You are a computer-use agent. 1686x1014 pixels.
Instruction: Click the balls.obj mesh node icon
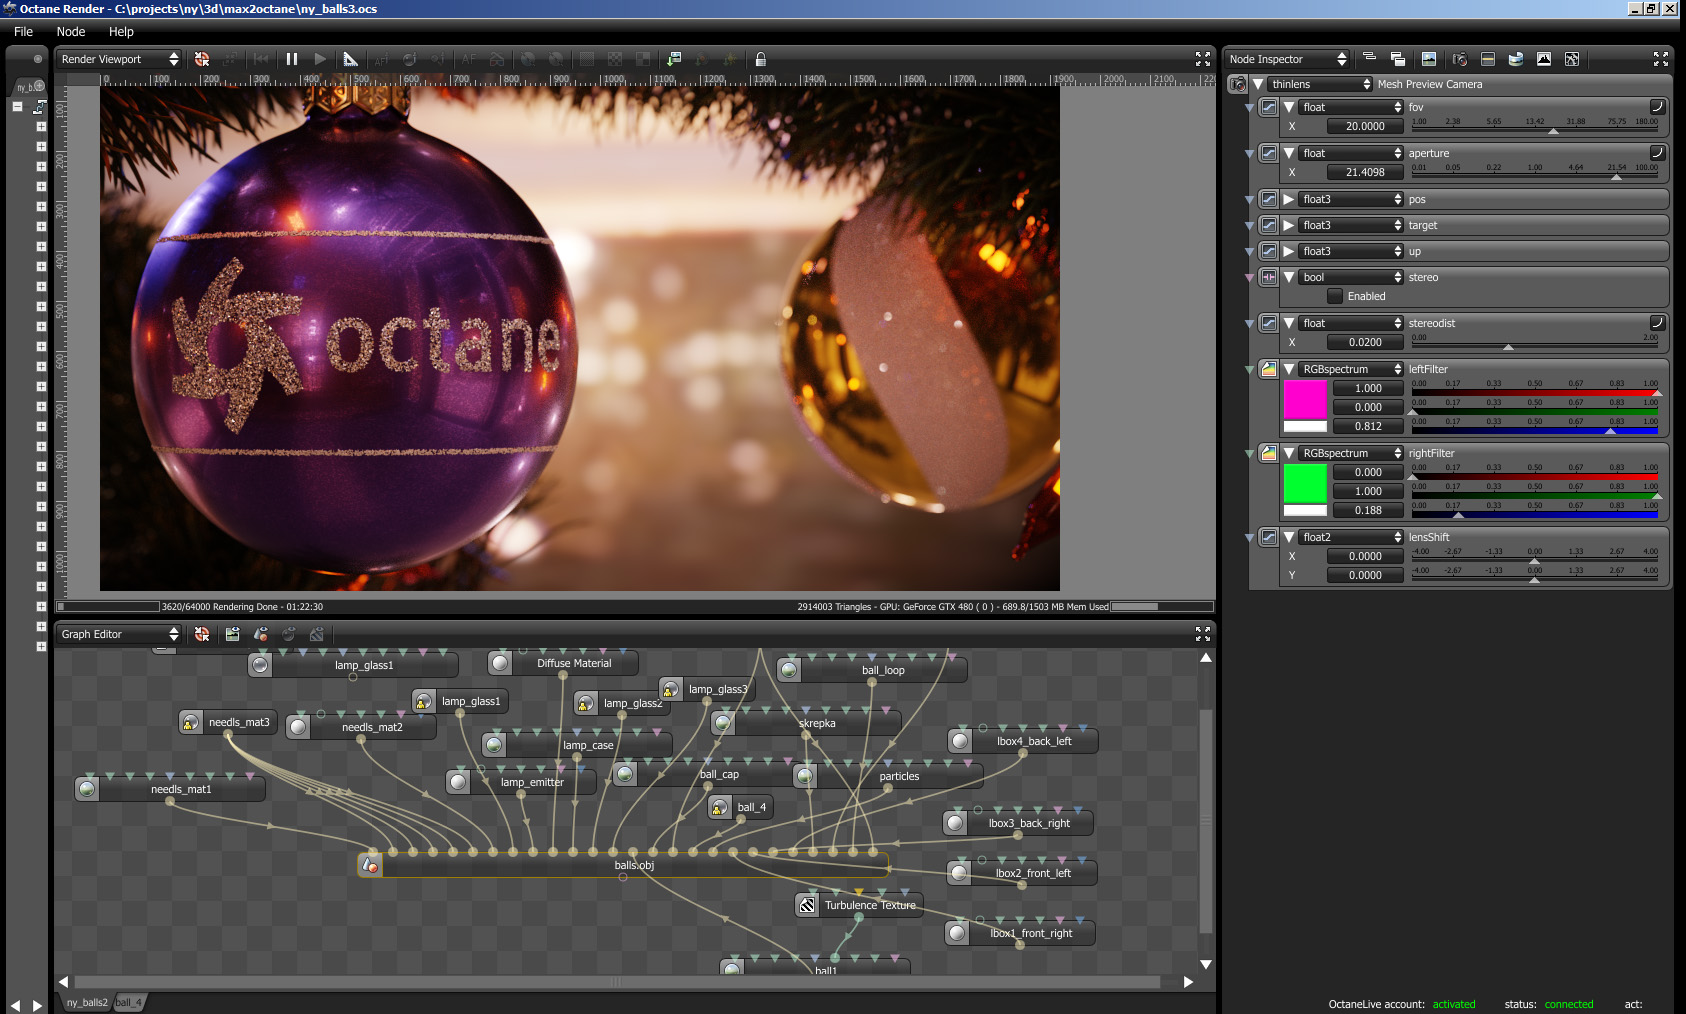(x=370, y=865)
